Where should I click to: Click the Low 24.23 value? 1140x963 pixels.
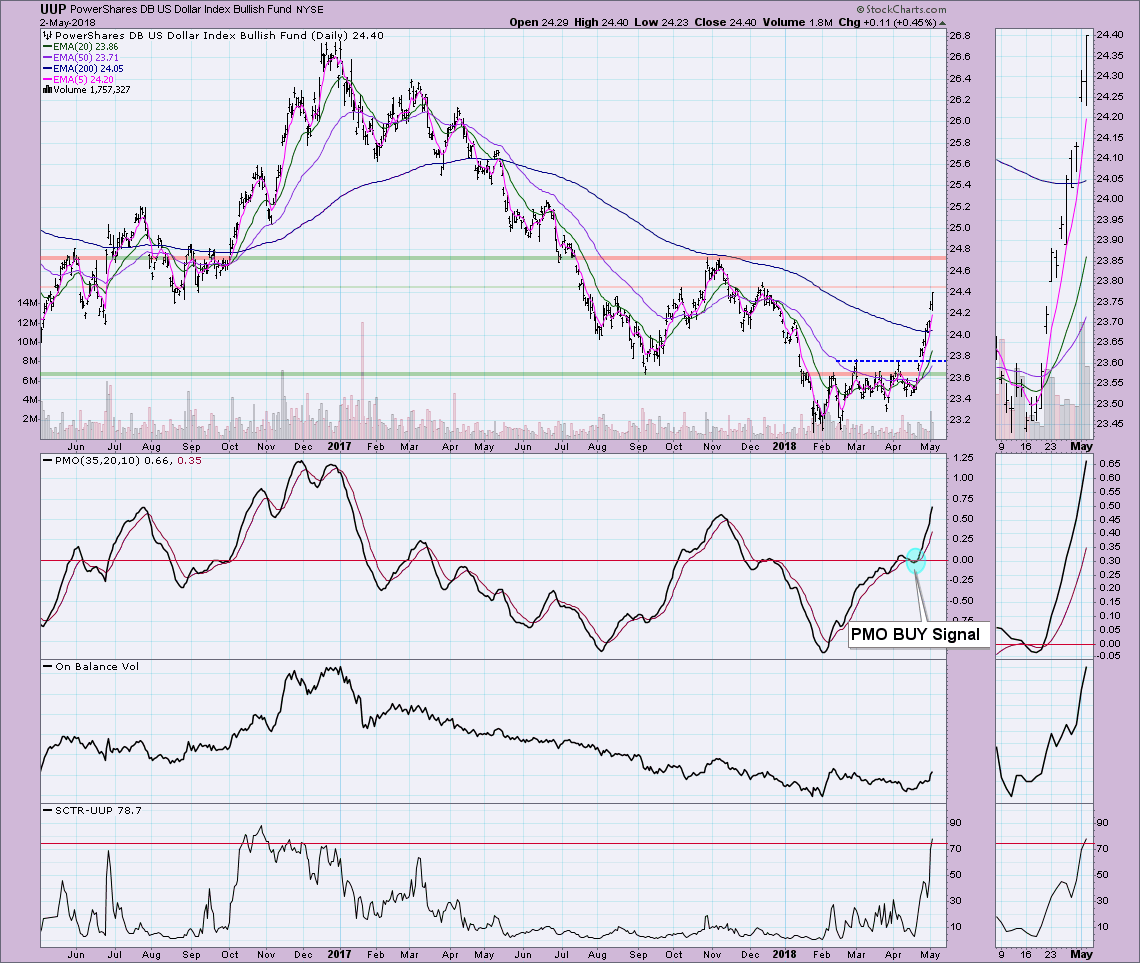[661, 23]
